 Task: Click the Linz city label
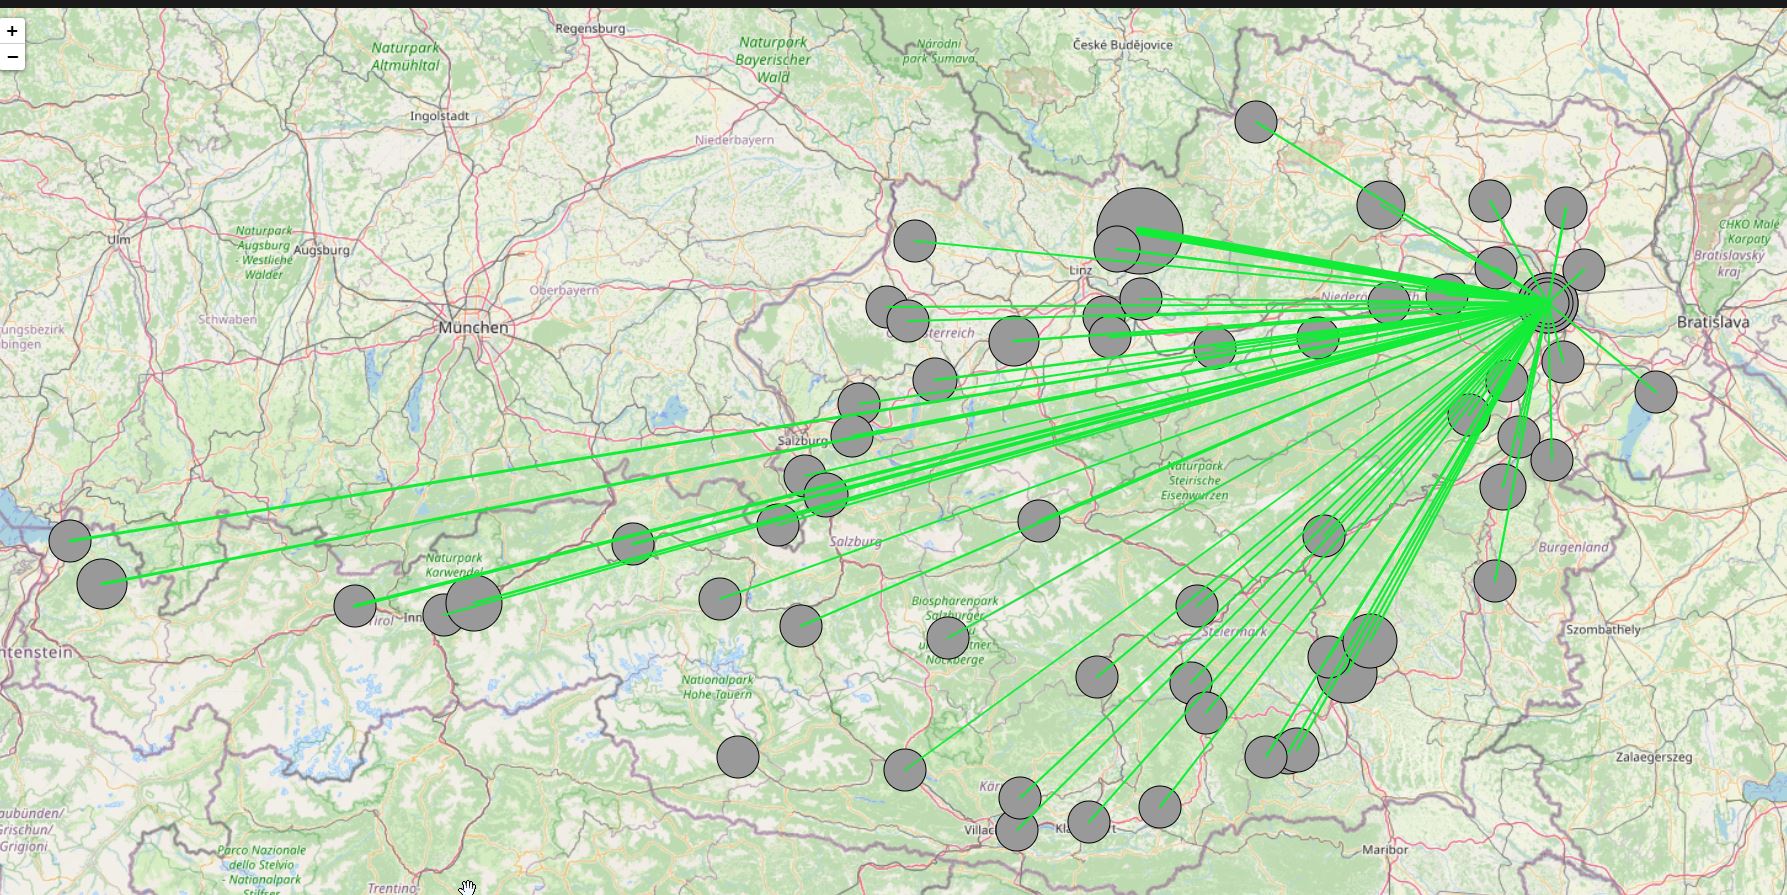1081,270
